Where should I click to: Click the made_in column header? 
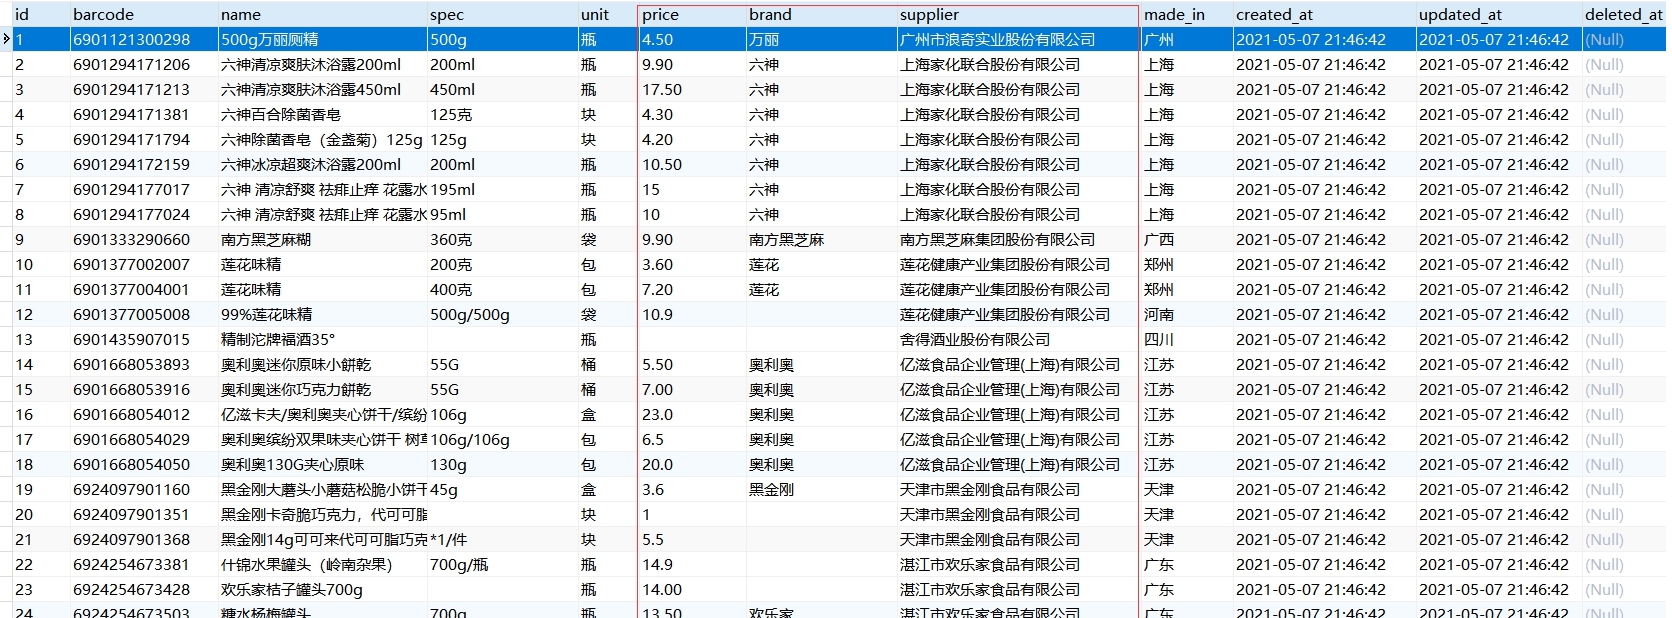[x=1187, y=14]
